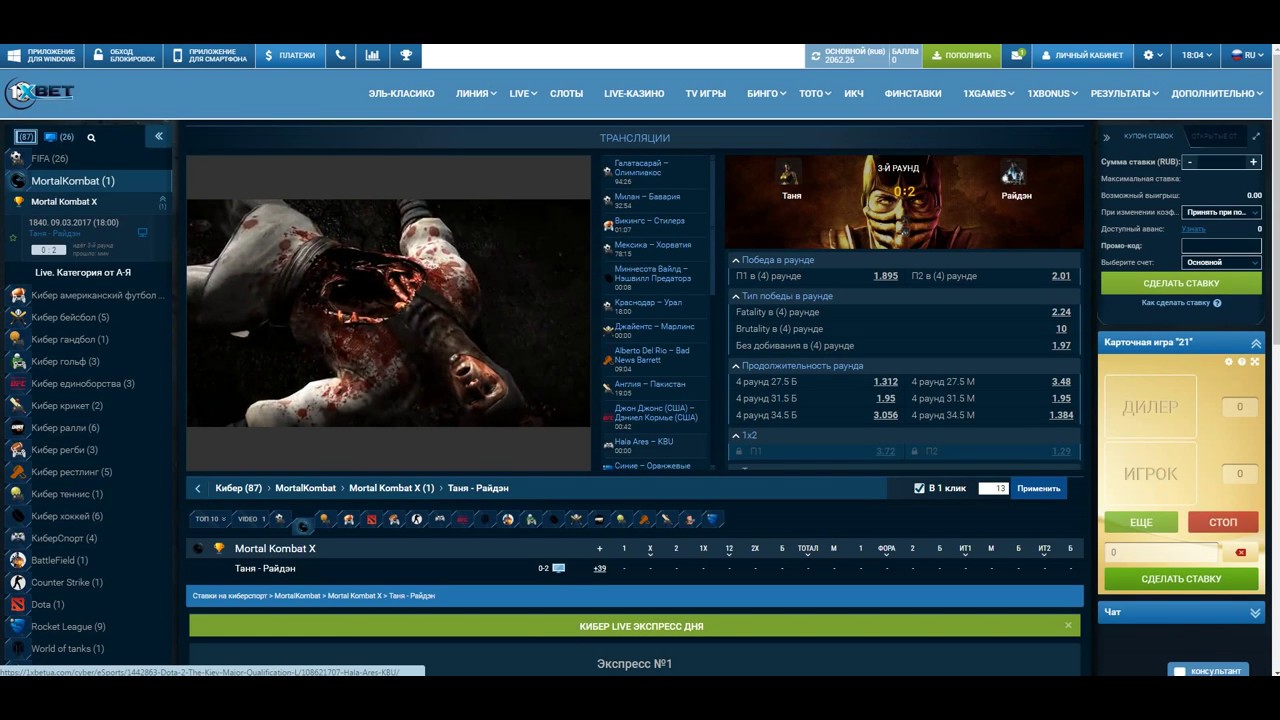
Task: Expand the Чат panel
Action: [x=1256, y=612]
